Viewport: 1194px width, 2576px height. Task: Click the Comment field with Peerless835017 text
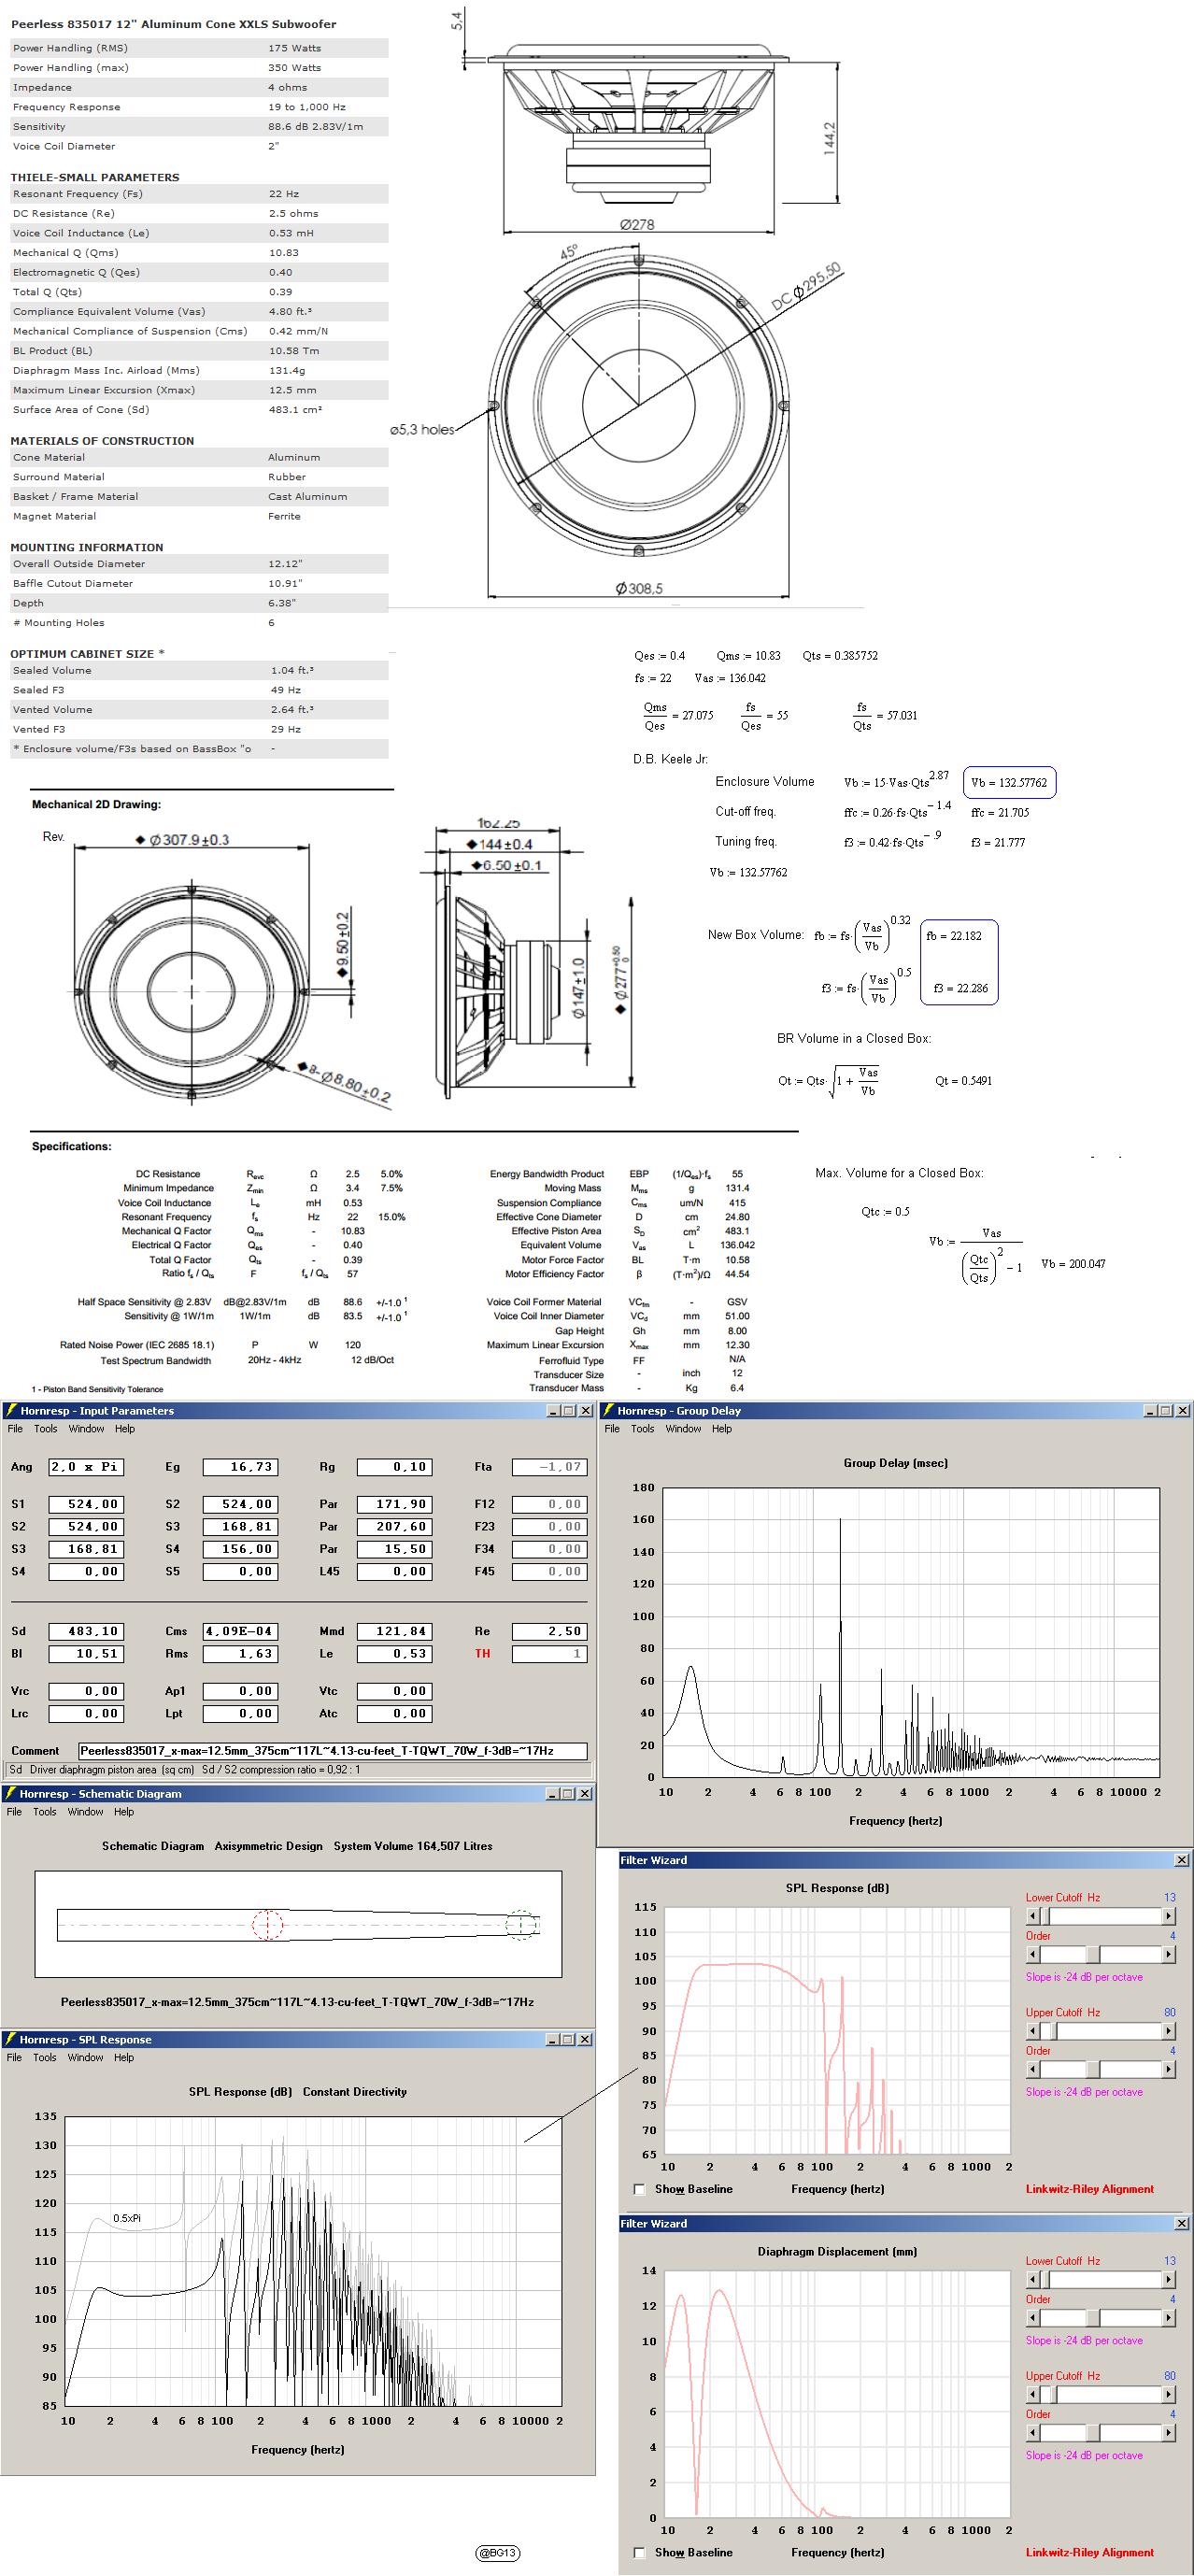332,1751
